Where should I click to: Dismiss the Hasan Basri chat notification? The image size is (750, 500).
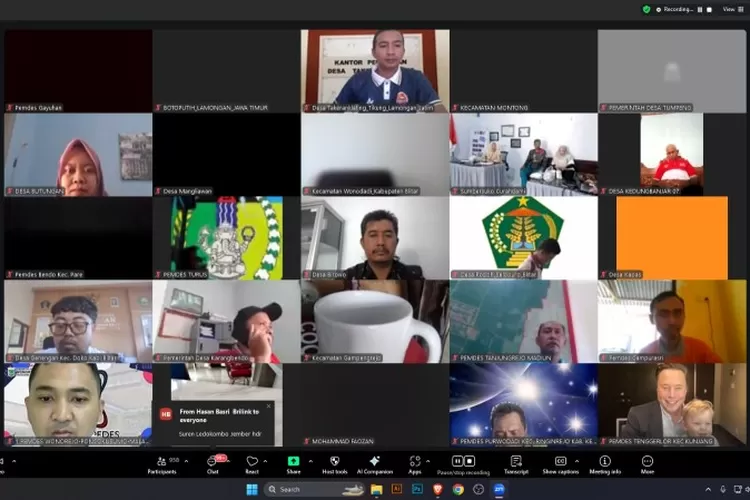pos(268,406)
